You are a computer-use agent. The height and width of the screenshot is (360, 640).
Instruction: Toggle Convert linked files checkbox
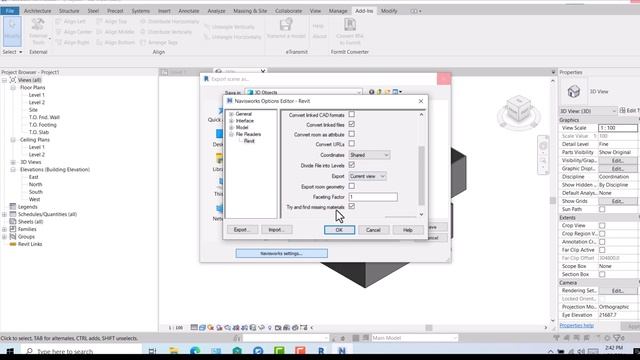[x=351, y=124]
